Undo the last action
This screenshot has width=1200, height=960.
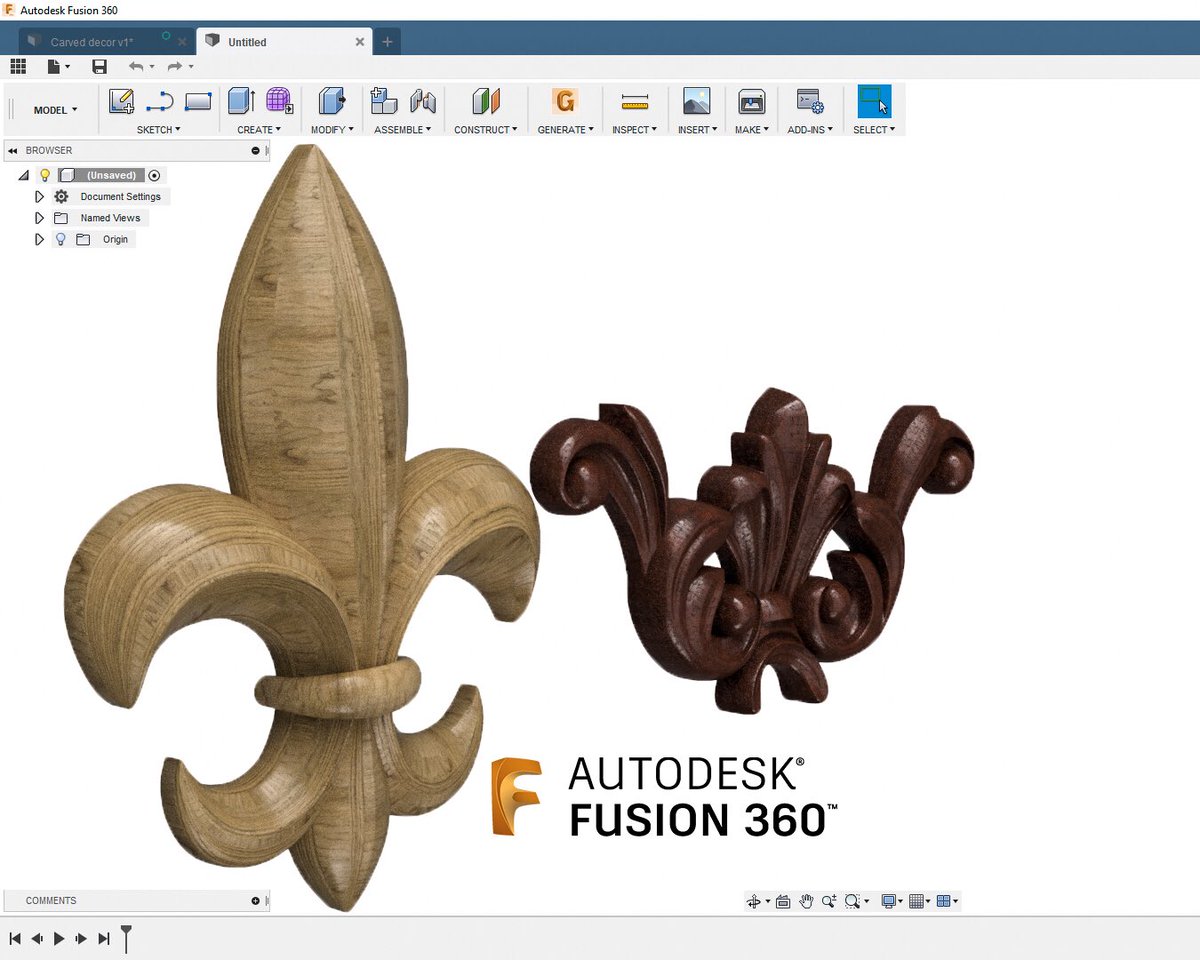136,66
